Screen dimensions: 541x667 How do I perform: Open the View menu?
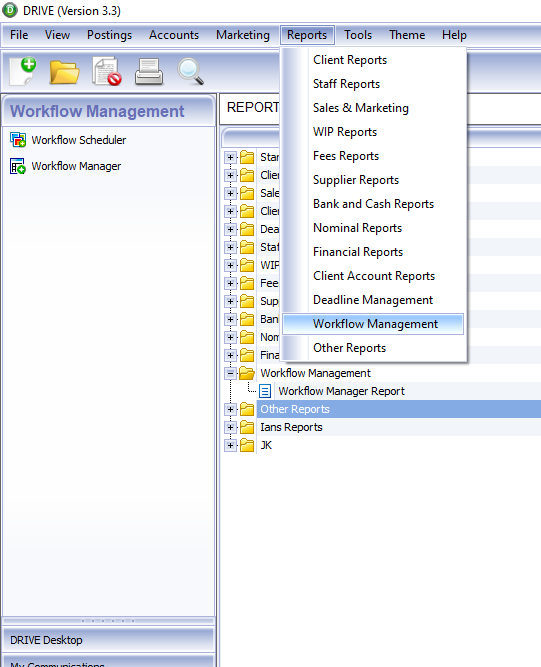(57, 35)
